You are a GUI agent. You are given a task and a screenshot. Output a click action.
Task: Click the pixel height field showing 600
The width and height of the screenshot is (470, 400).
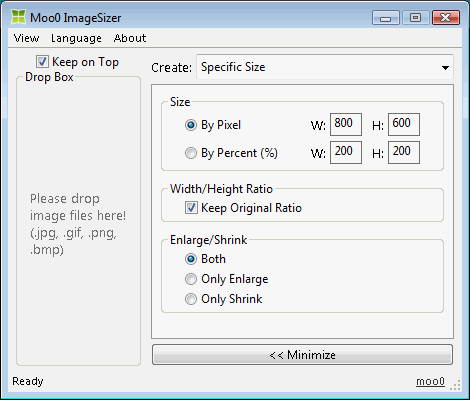click(x=404, y=124)
